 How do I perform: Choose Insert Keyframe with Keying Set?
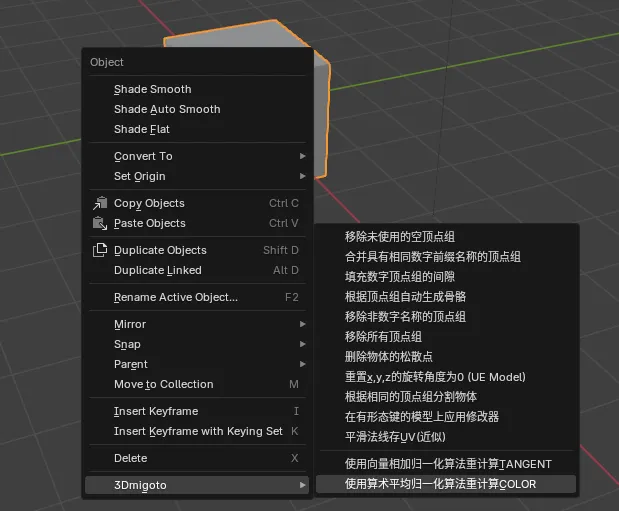(x=197, y=431)
